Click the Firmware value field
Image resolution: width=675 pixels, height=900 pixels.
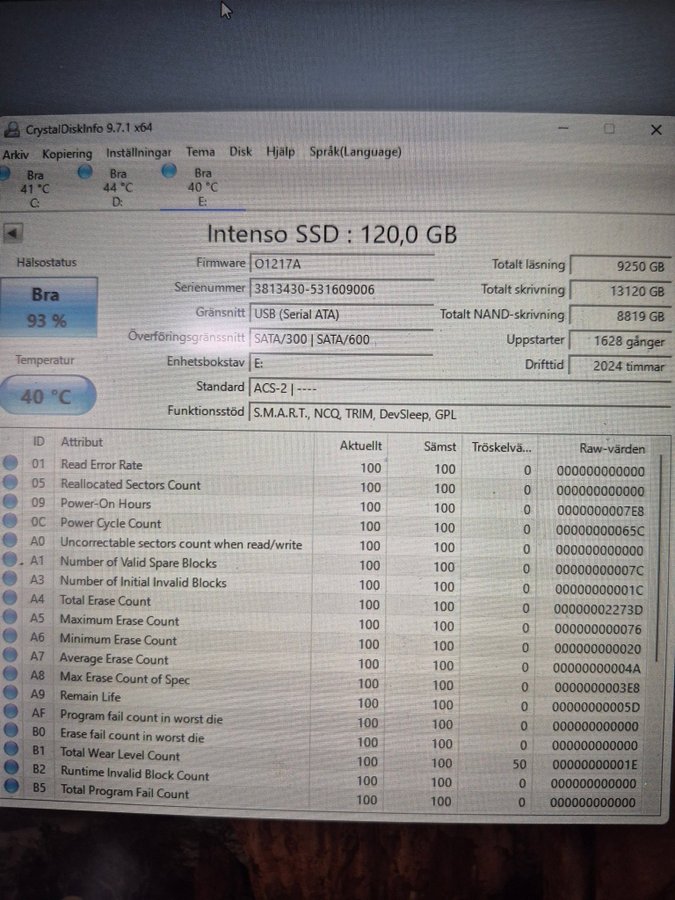(x=342, y=263)
